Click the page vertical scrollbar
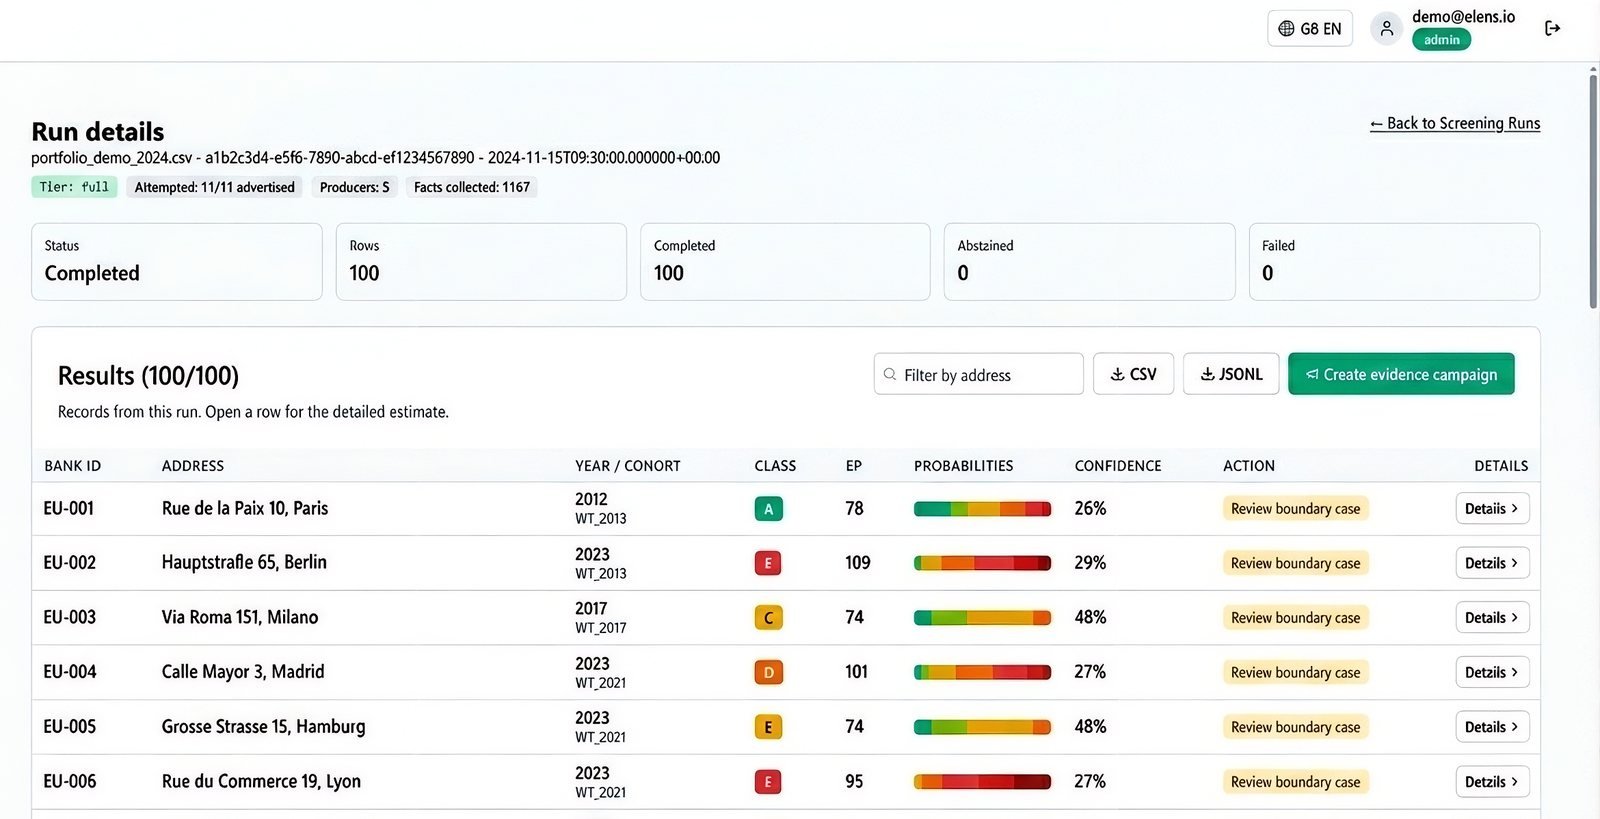1600x819 pixels. (x=1593, y=190)
